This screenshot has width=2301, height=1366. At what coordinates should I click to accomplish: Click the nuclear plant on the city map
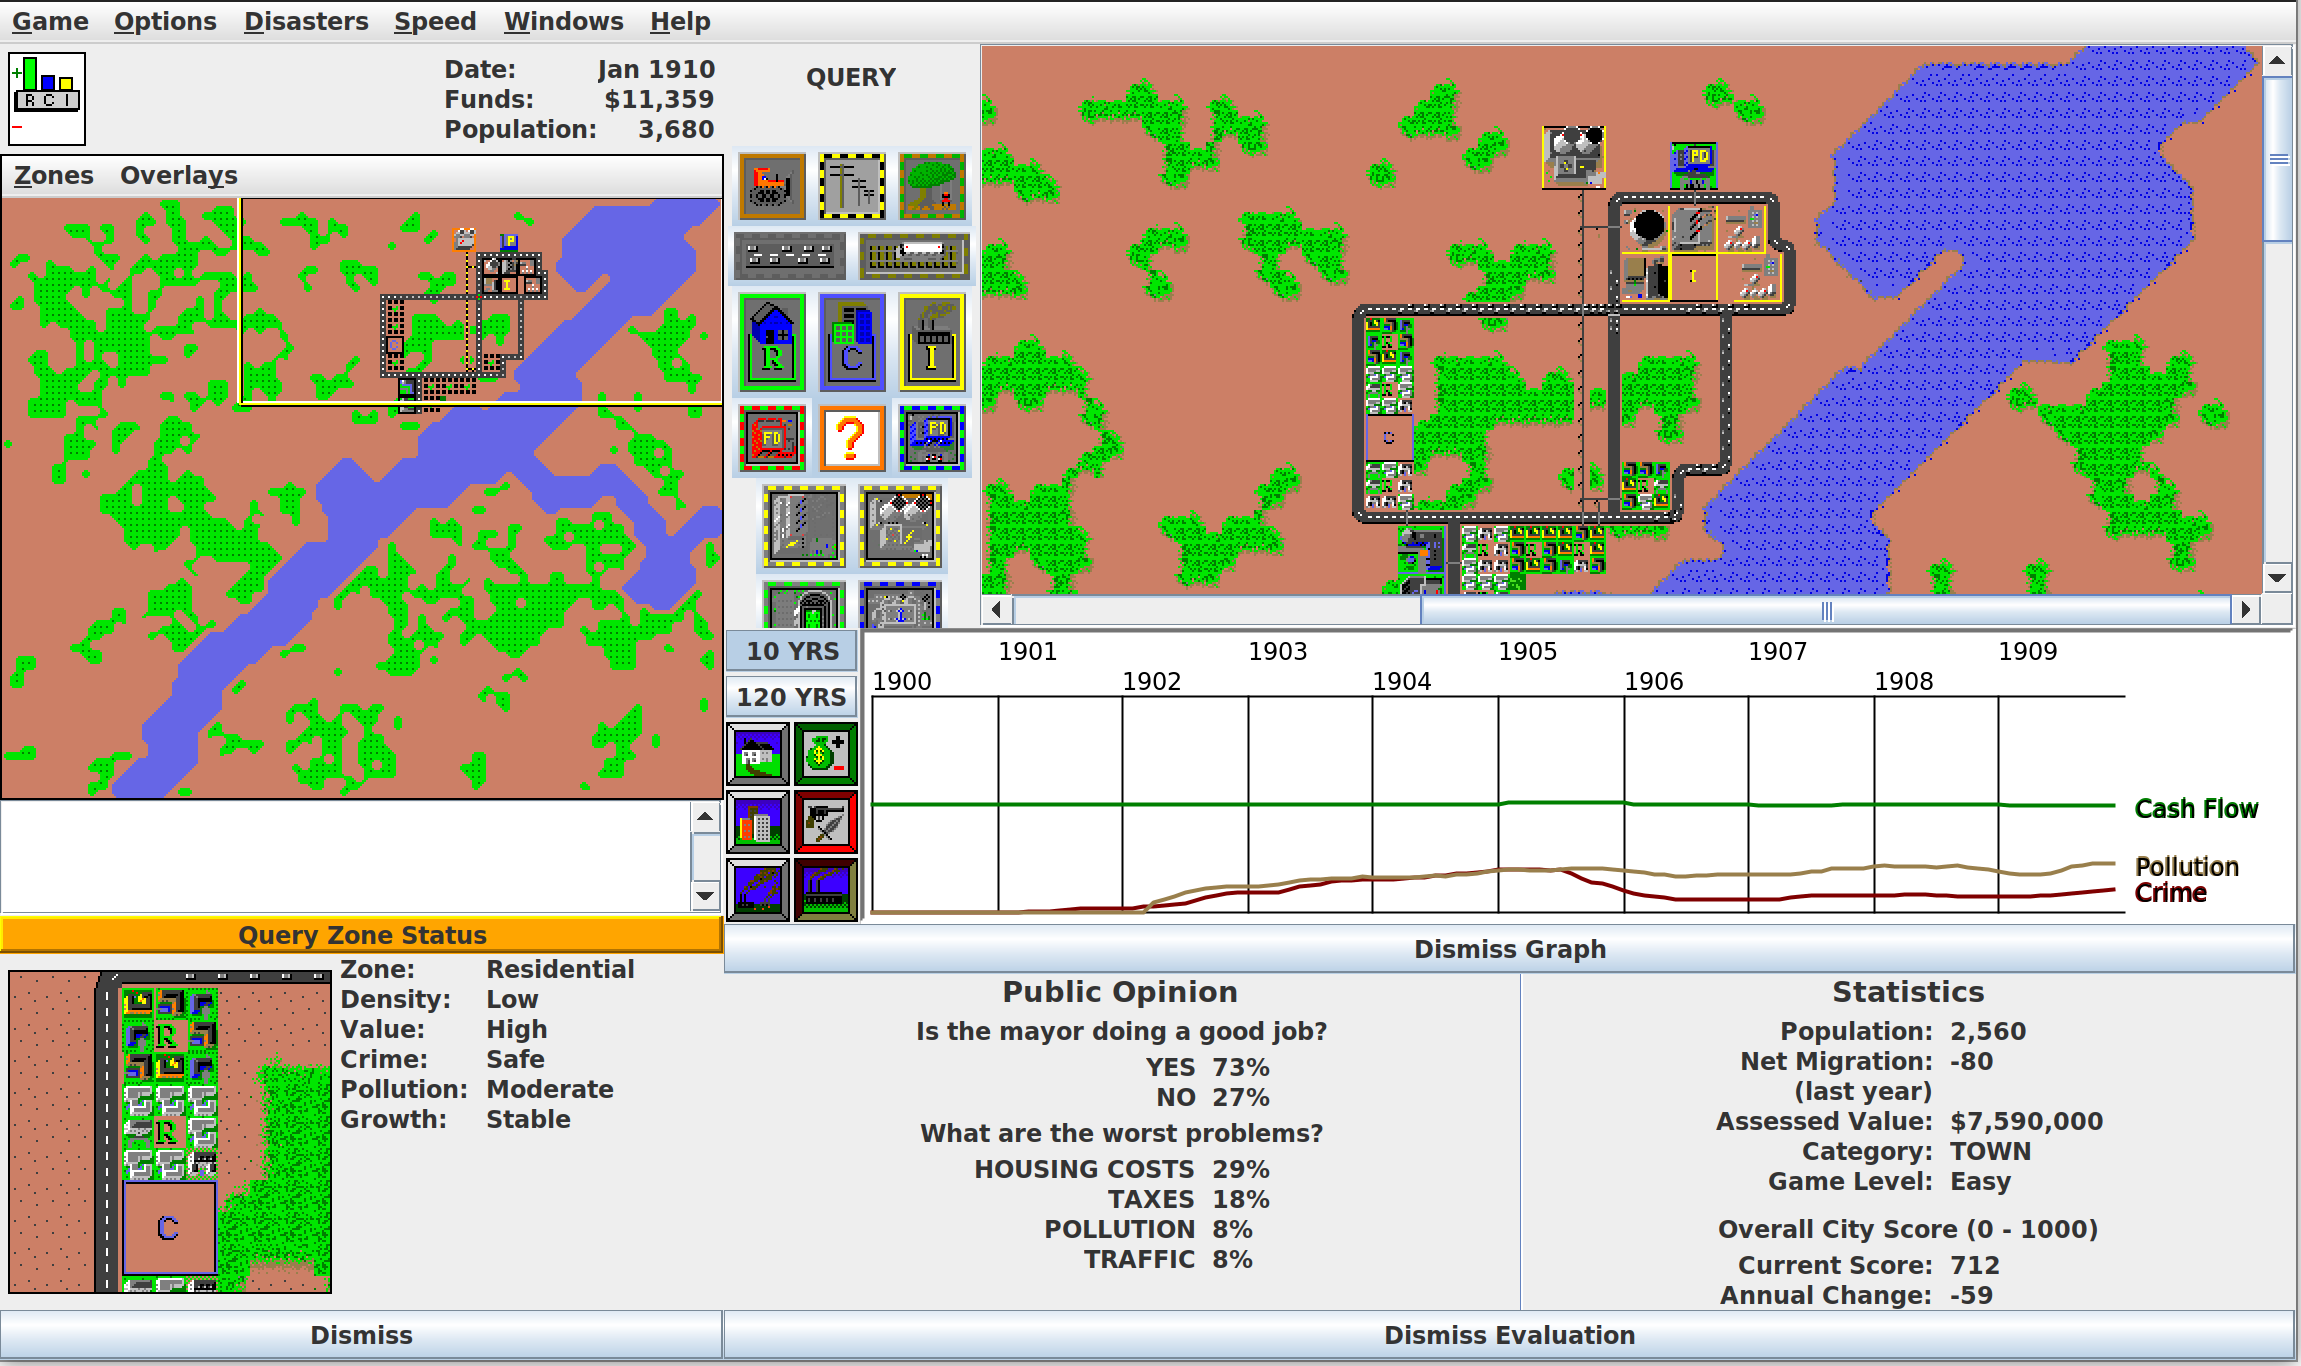[1573, 157]
